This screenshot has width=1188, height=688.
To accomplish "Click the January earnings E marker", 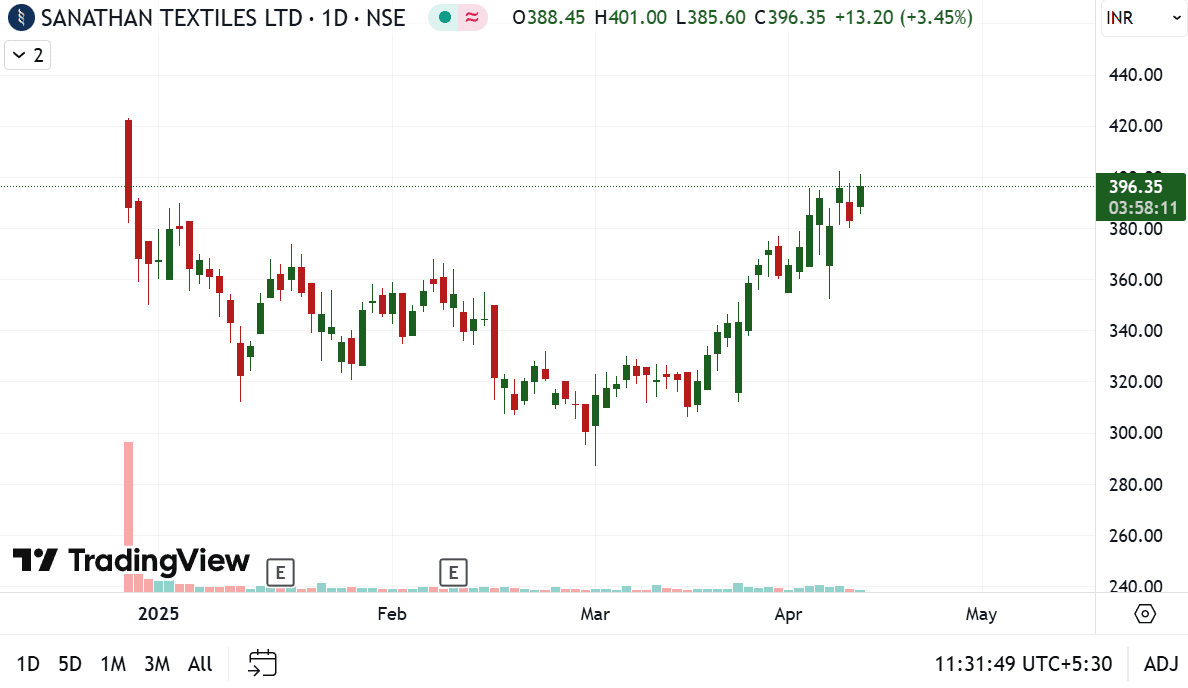I will pyautogui.click(x=280, y=573).
